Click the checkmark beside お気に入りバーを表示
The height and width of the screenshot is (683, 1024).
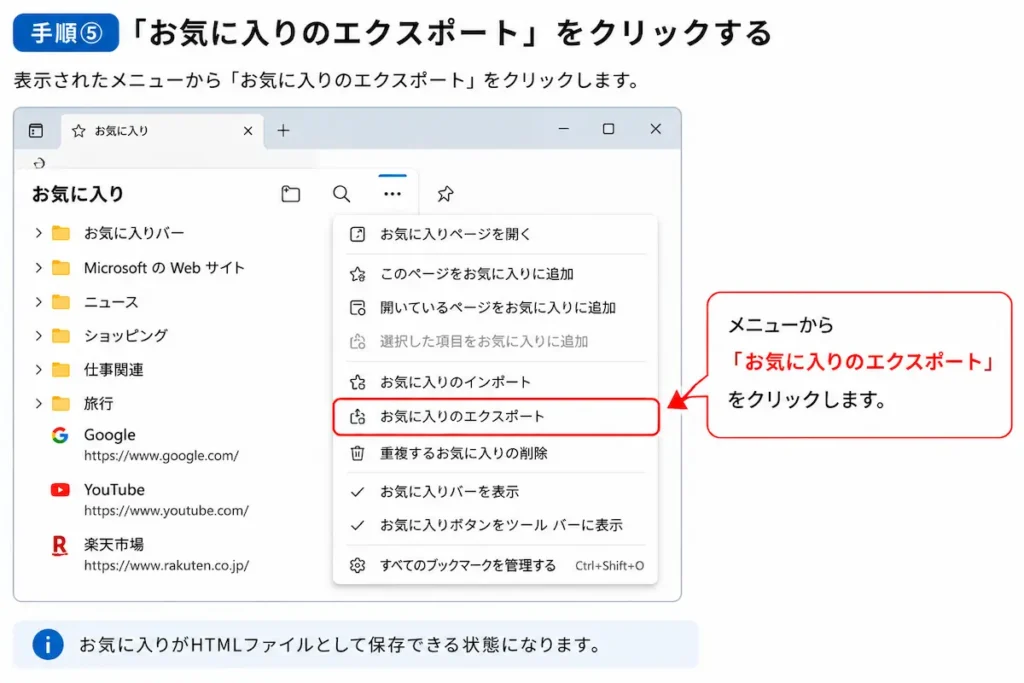point(357,492)
